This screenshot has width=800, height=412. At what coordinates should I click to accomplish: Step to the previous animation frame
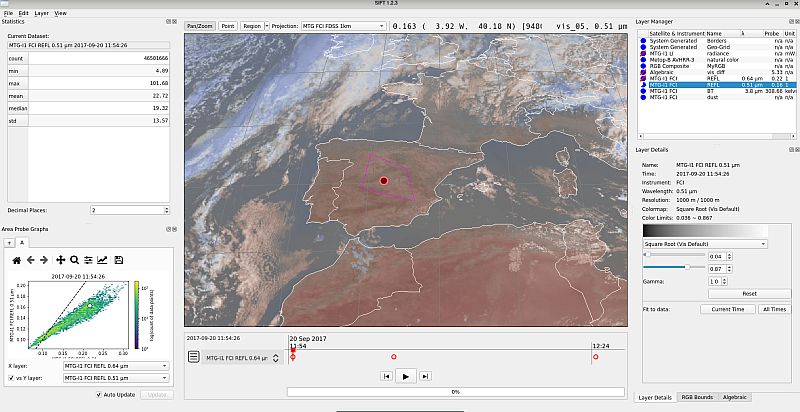(x=386, y=376)
